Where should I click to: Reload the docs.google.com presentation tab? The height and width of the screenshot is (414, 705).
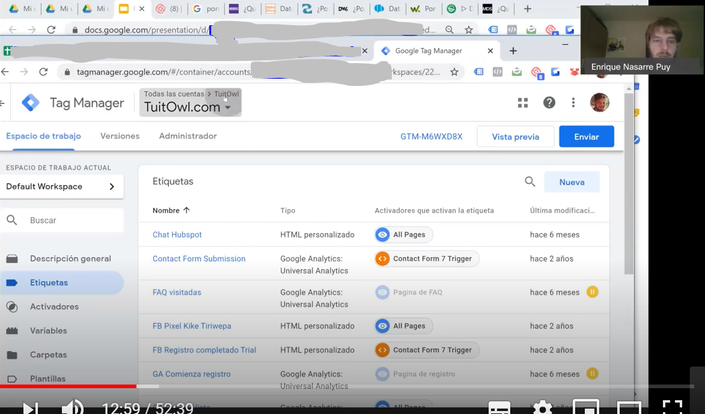click(51, 30)
